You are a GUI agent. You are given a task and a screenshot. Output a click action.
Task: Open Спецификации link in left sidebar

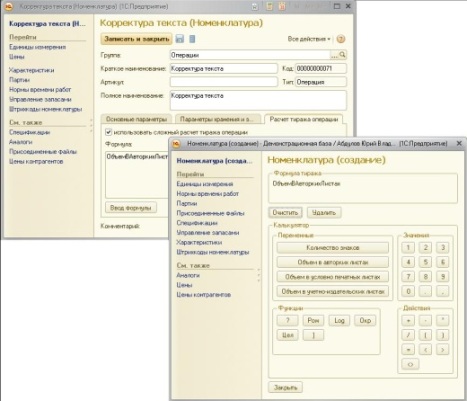[x=29, y=132]
